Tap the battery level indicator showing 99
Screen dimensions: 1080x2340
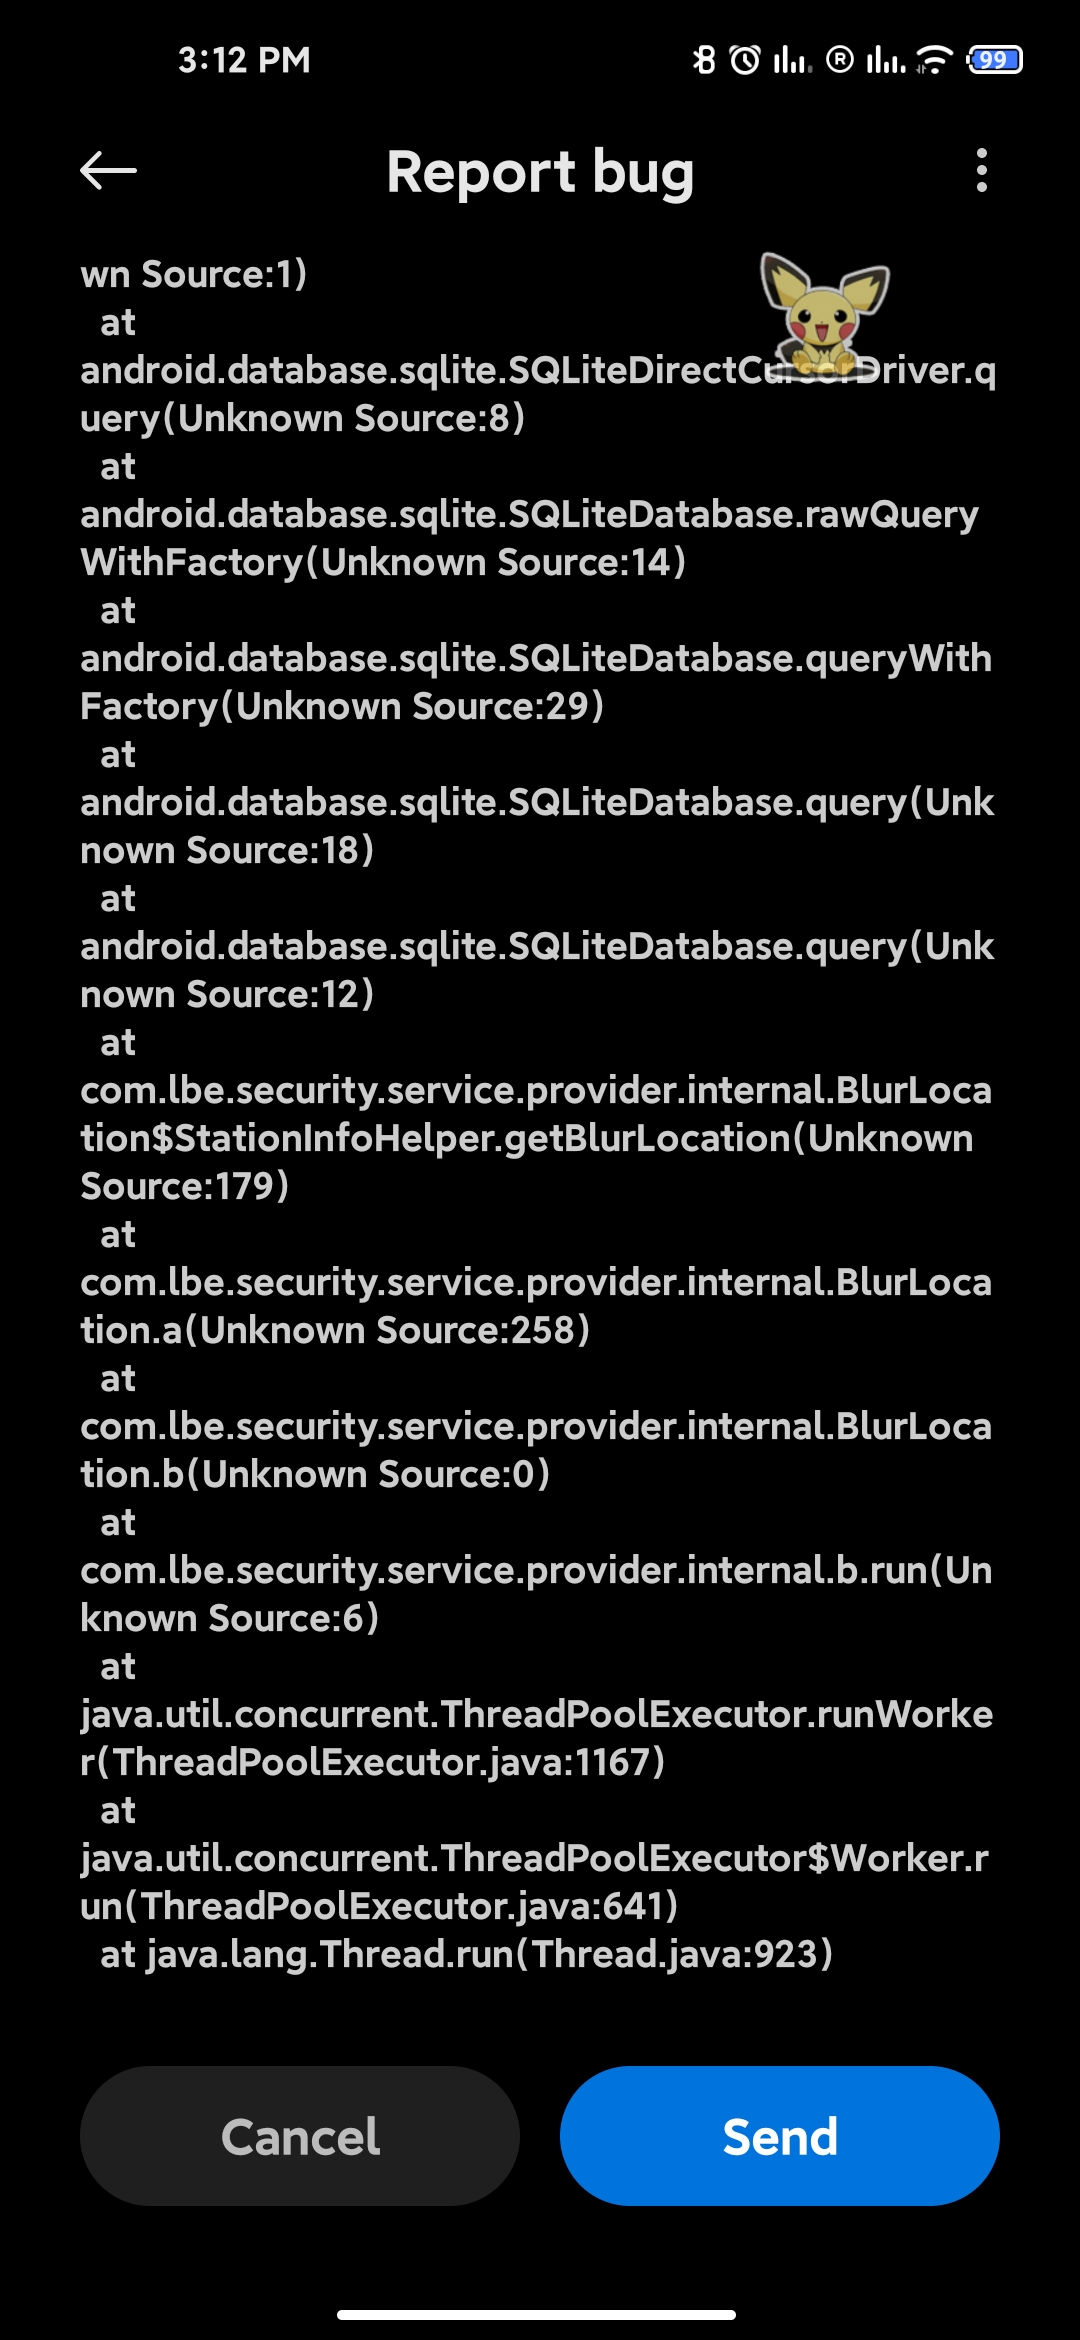[x=994, y=60]
